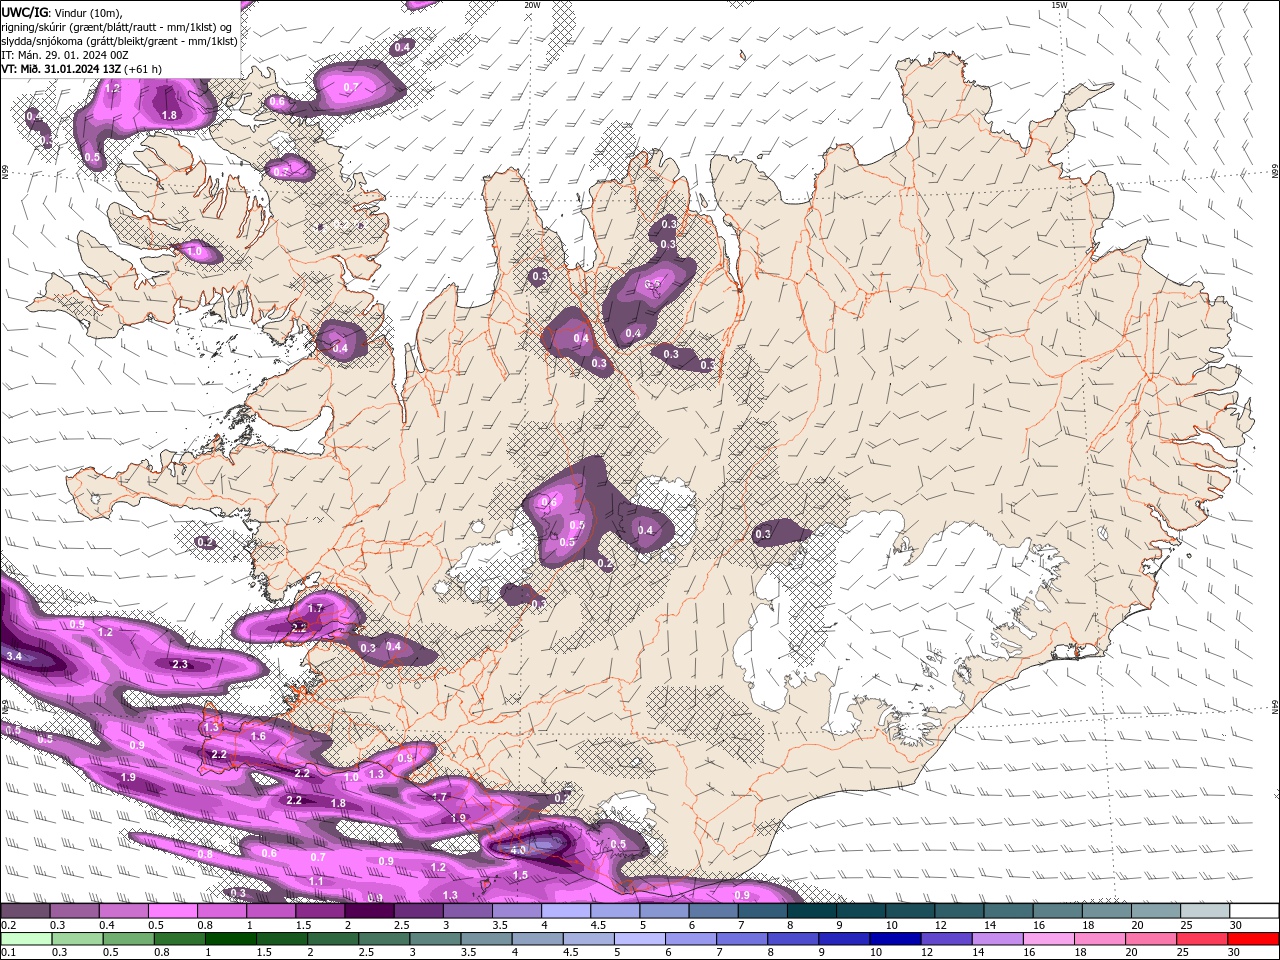Click the 'IT: Mán. 29. 01. 2024 00Z' line

[65, 55]
